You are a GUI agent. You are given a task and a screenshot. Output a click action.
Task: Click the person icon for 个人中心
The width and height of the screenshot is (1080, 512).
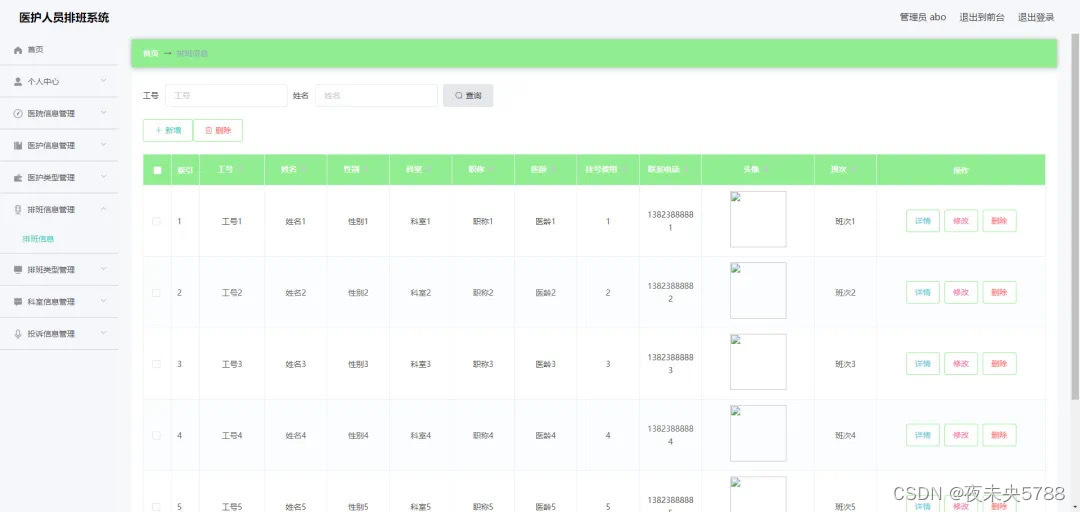(x=19, y=81)
